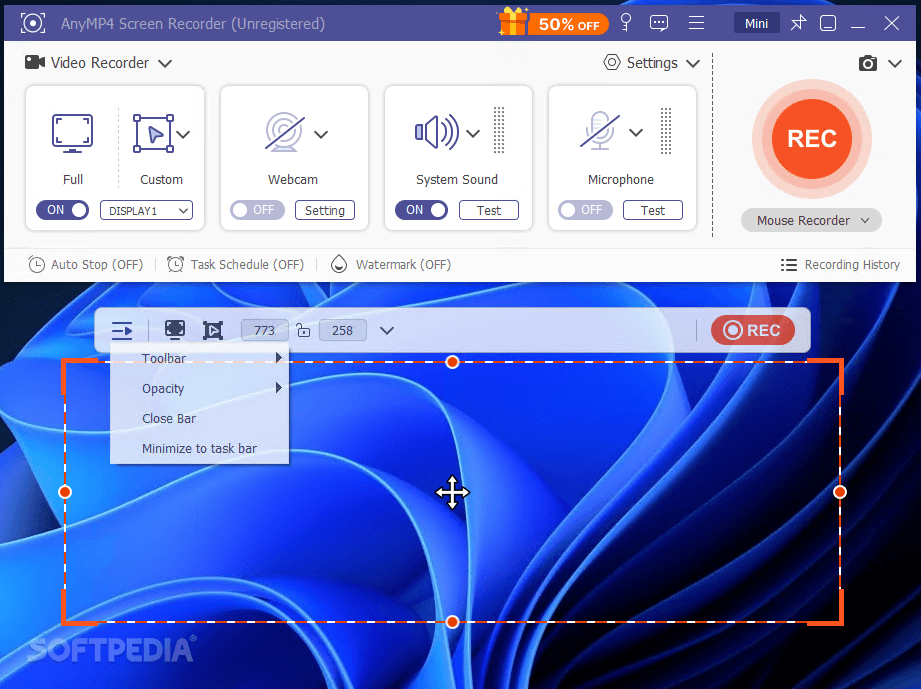This screenshot has height=689, width=921.
Task: Open the Settings gear icon
Action: [612, 62]
